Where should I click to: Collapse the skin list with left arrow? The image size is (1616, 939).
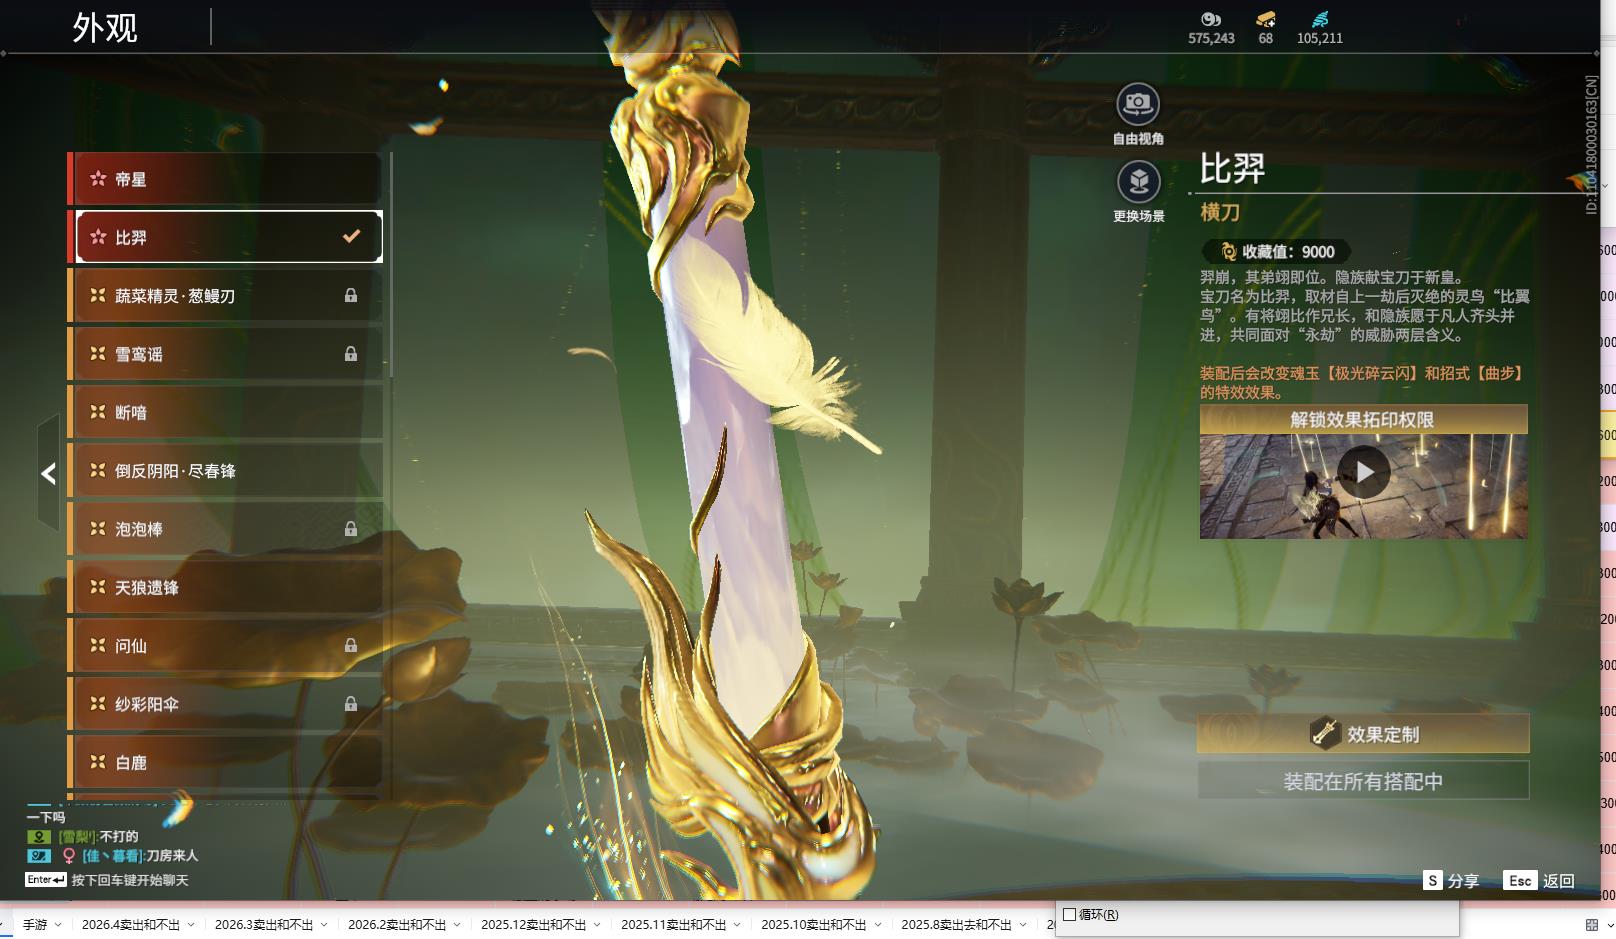click(48, 473)
